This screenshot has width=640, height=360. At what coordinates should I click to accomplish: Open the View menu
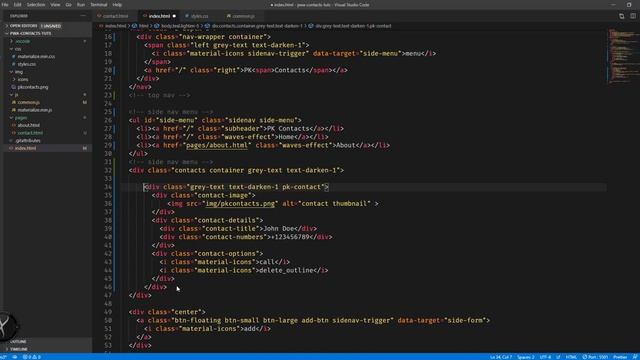(x=55, y=4)
